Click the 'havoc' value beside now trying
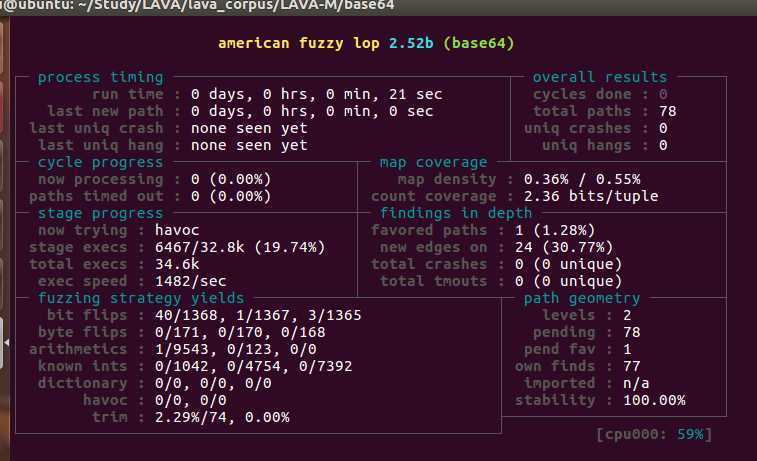Screen dimensions: 757x461 [177, 230]
